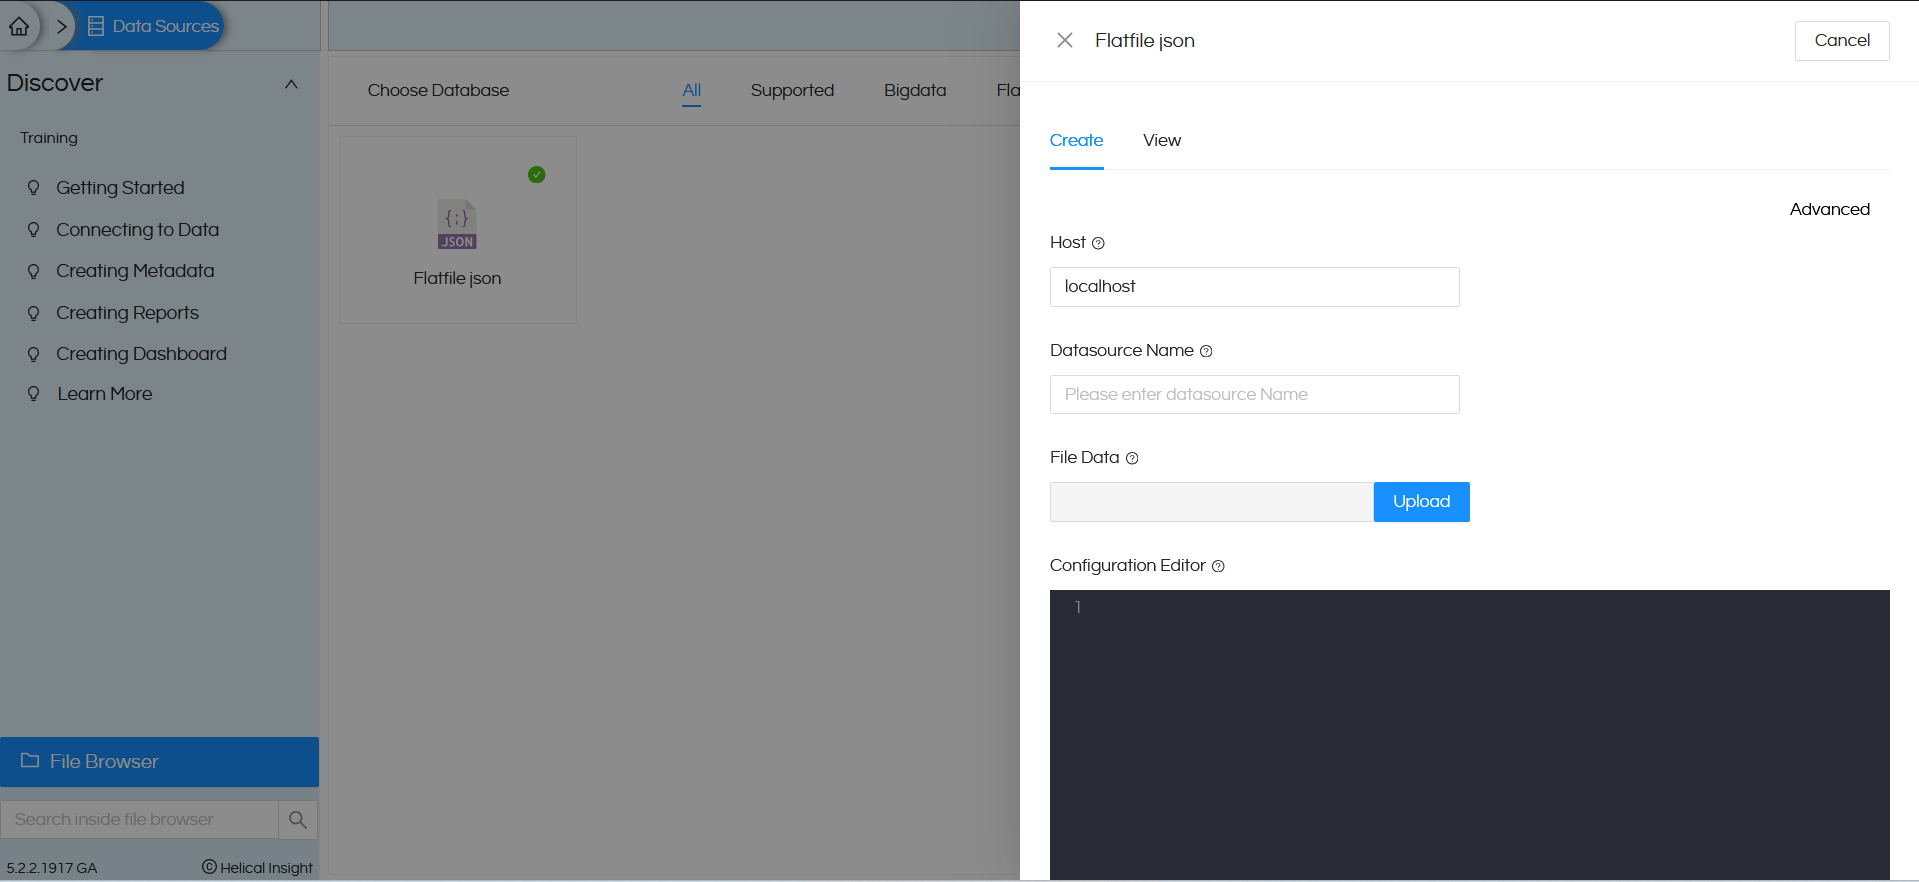Click lightbulb icon beside Learn More
This screenshot has width=1919, height=882.
[33, 394]
